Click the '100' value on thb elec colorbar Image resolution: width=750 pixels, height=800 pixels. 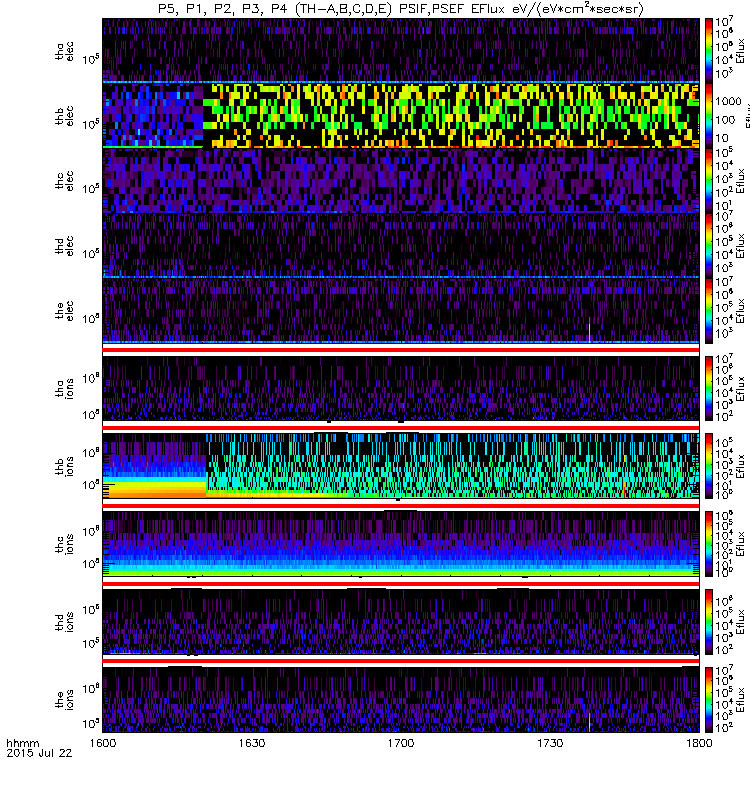tap(724, 120)
